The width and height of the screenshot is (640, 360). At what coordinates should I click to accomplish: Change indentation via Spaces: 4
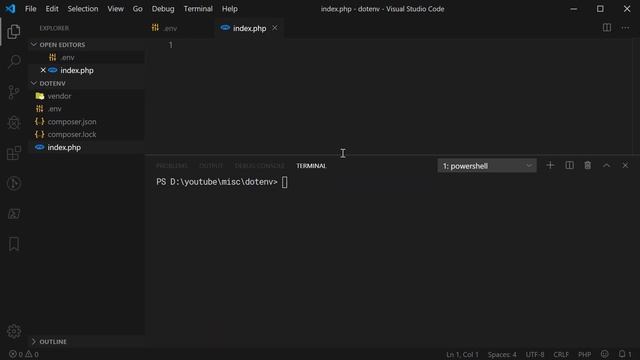click(502, 354)
